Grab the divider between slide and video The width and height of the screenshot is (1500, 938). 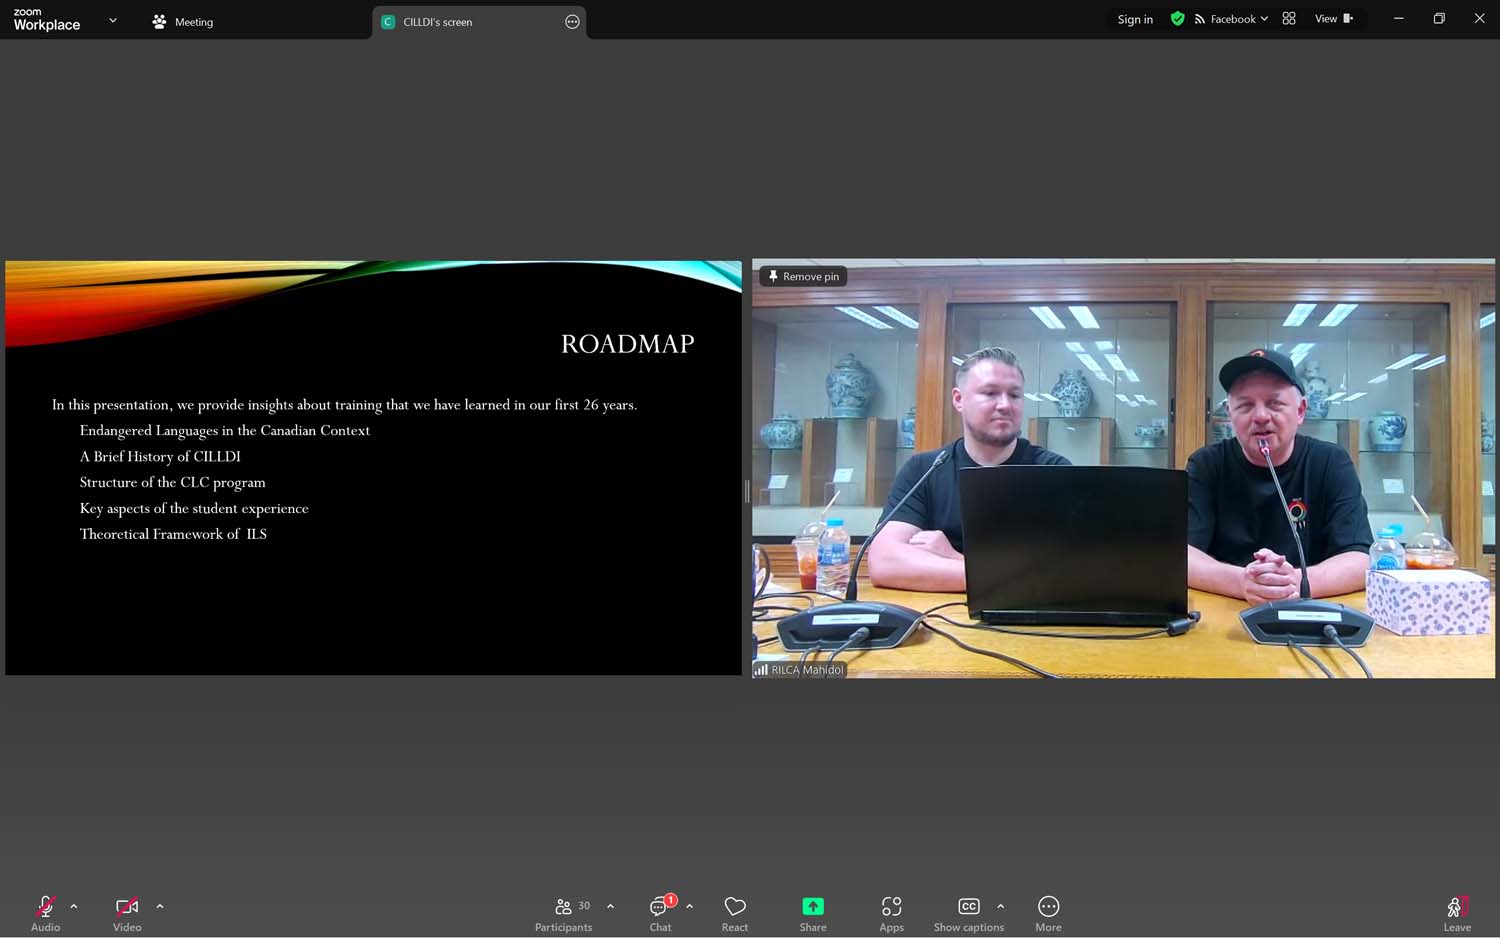click(747, 490)
